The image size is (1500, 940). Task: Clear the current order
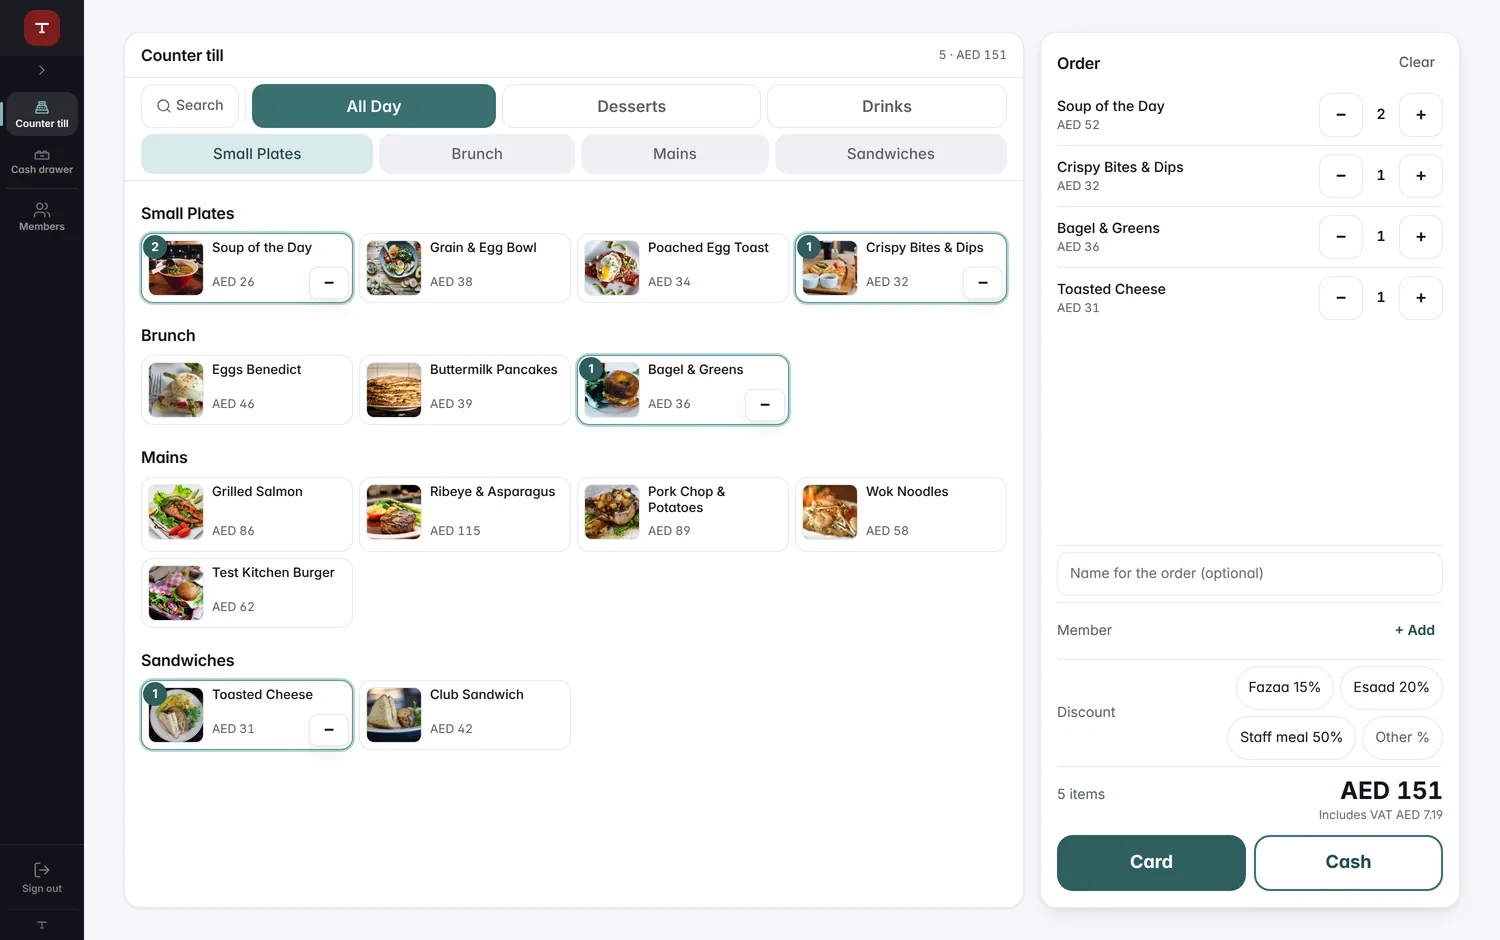coord(1416,62)
